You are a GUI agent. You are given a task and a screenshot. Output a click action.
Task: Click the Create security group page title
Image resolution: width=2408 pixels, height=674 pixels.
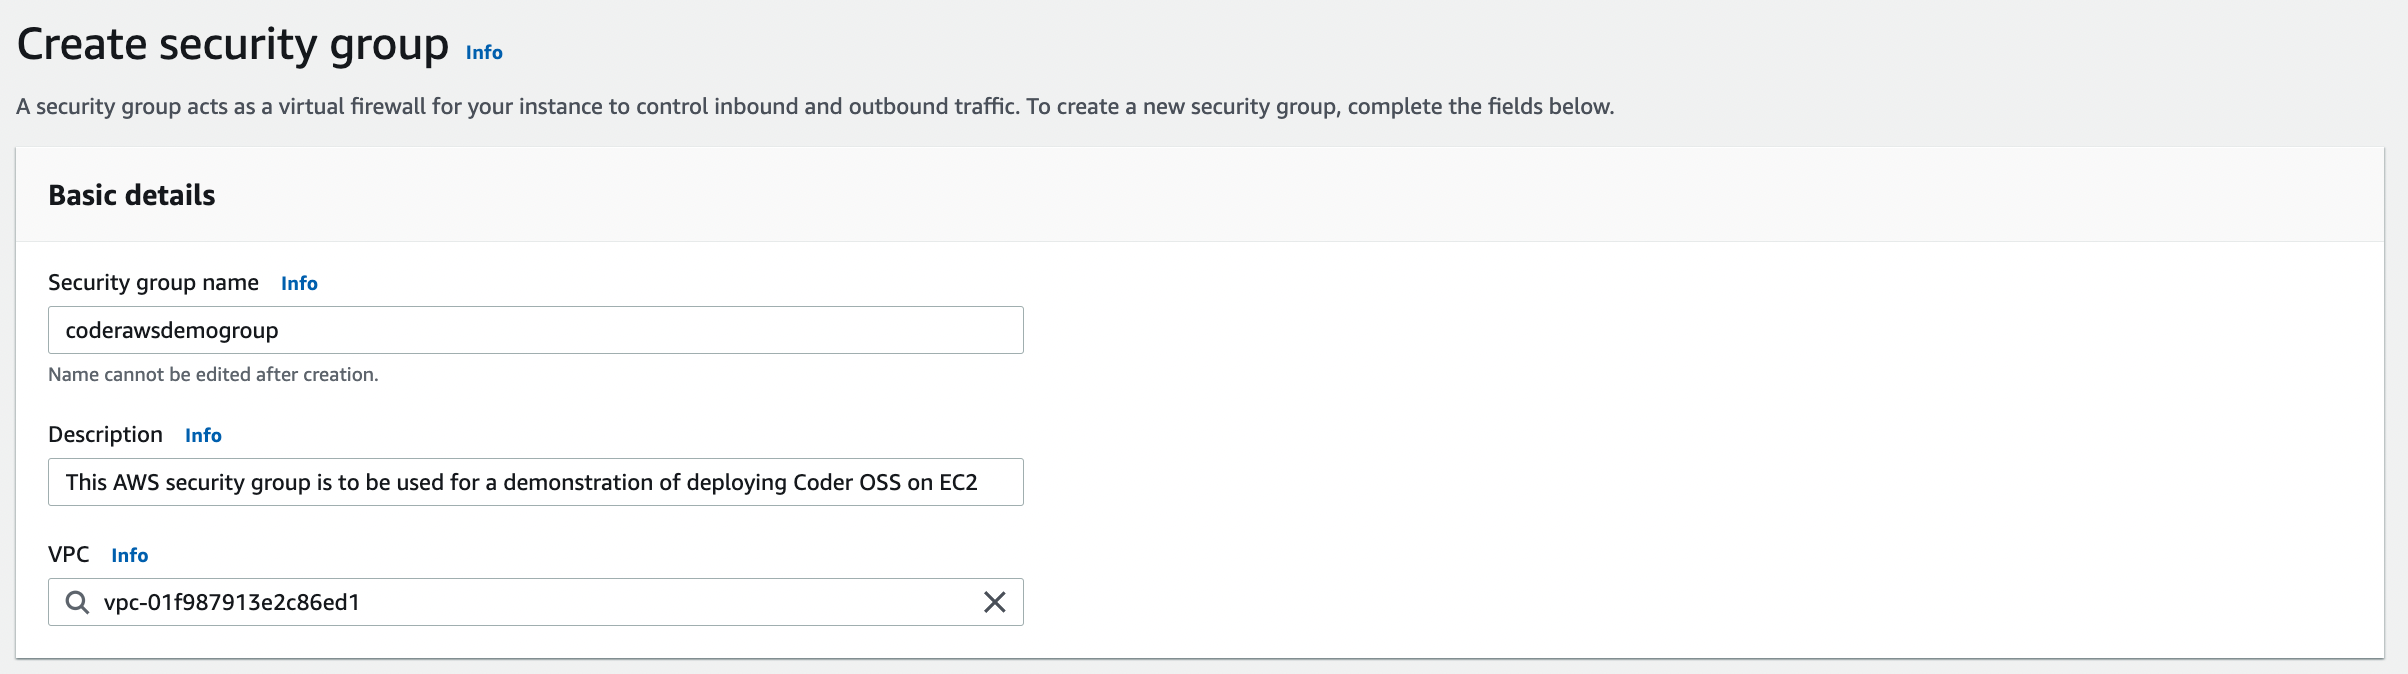(233, 45)
